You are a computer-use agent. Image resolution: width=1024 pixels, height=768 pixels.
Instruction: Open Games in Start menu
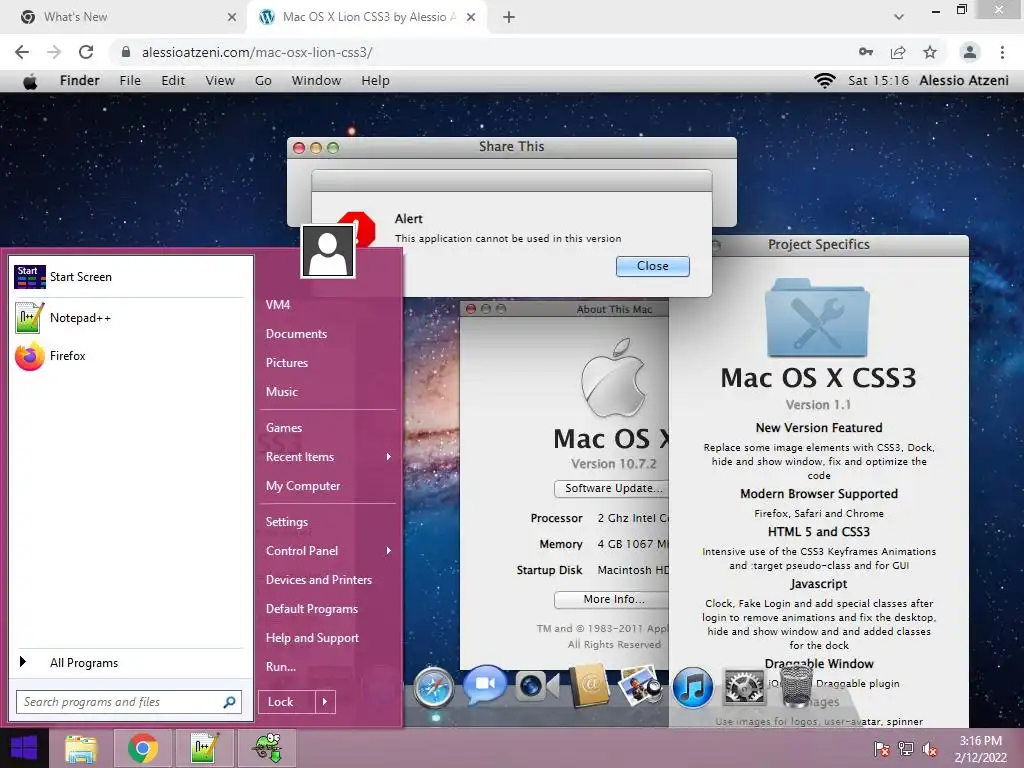click(x=283, y=428)
